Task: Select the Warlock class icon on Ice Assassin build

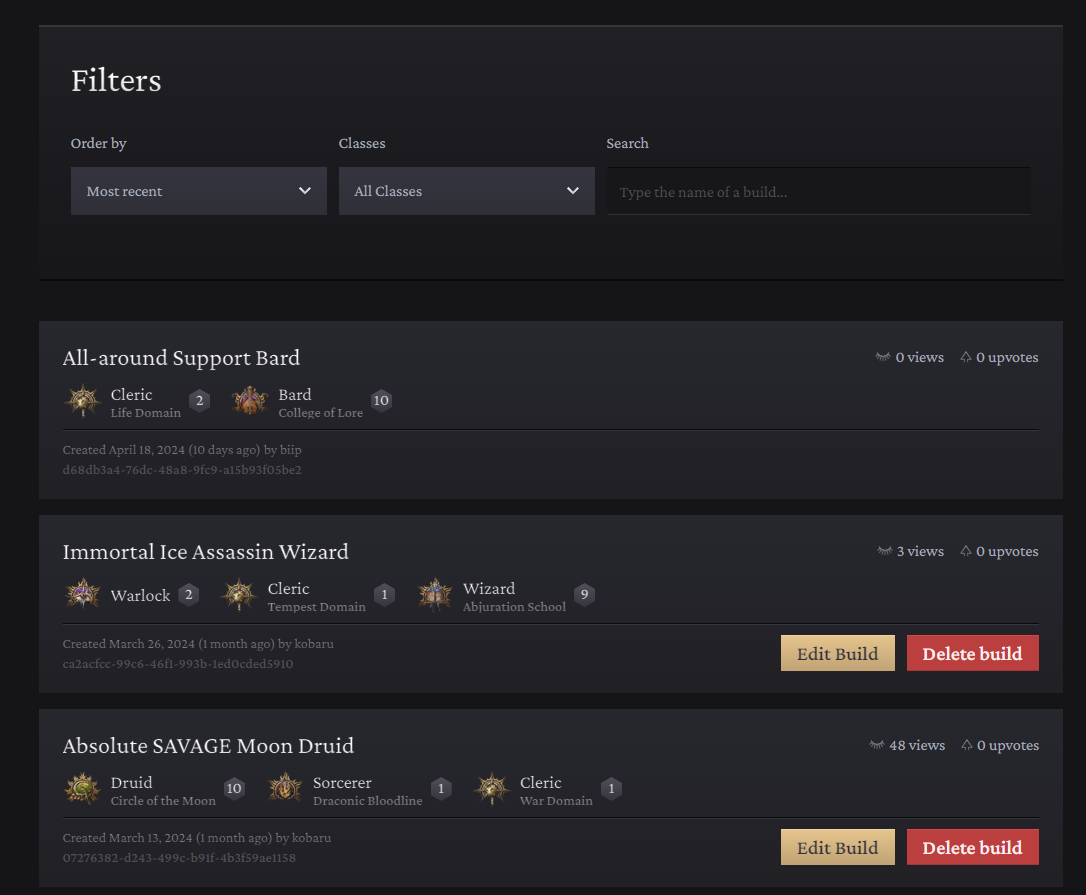Action: click(x=82, y=594)
